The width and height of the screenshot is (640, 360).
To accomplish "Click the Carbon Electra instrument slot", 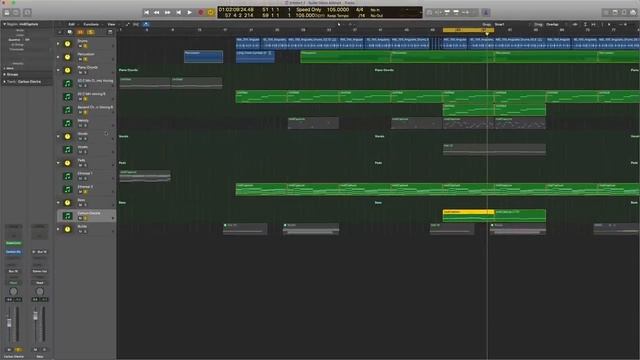I will click(x=13, y=252).
